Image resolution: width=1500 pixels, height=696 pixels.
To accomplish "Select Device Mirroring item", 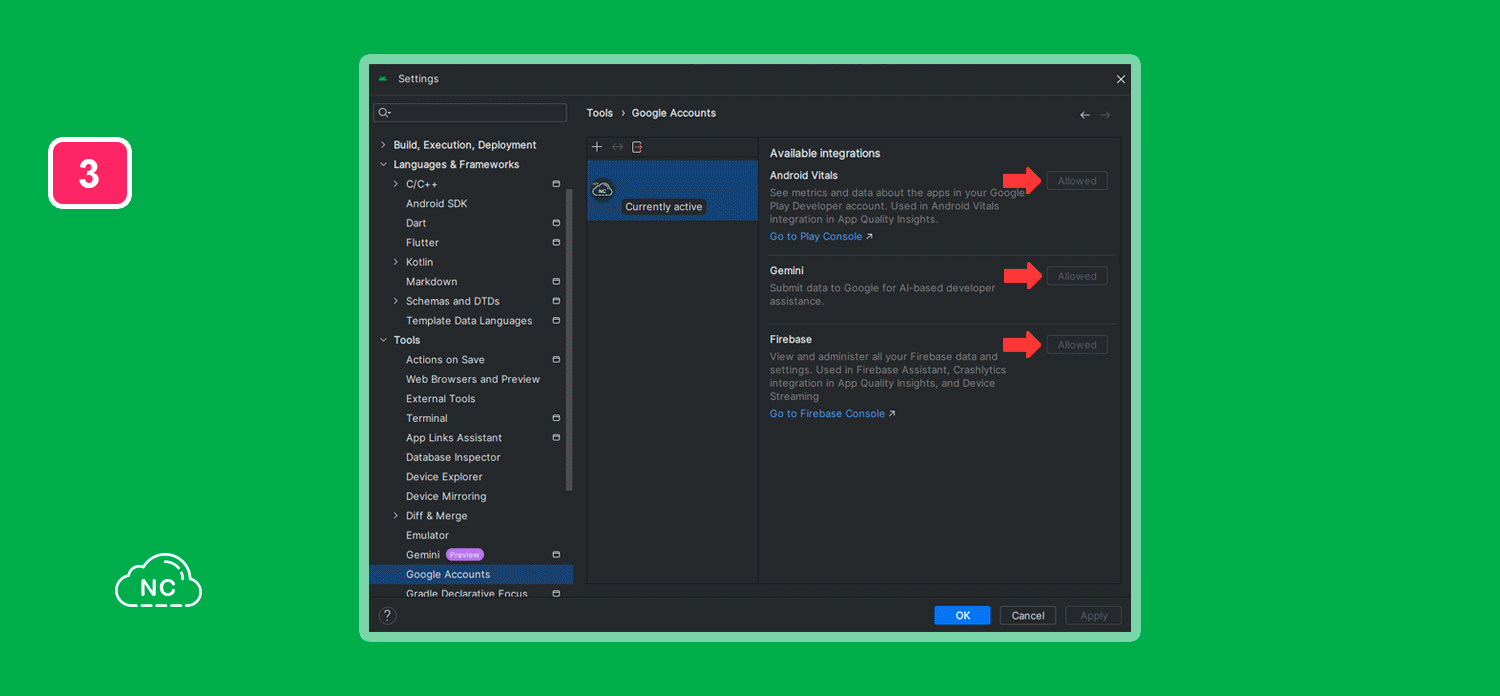I will pyautogui.click(x=446, y=496).
